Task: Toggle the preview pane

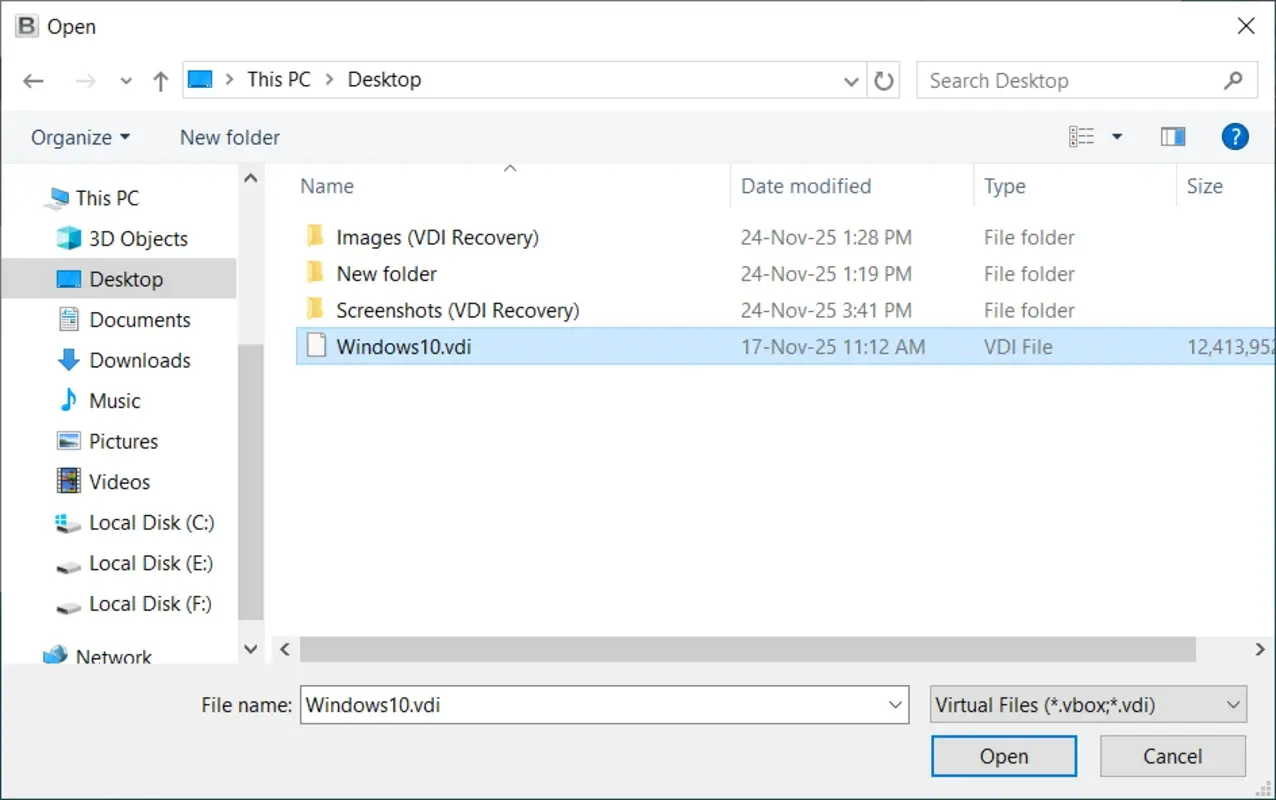Action: click(1172, 136)
